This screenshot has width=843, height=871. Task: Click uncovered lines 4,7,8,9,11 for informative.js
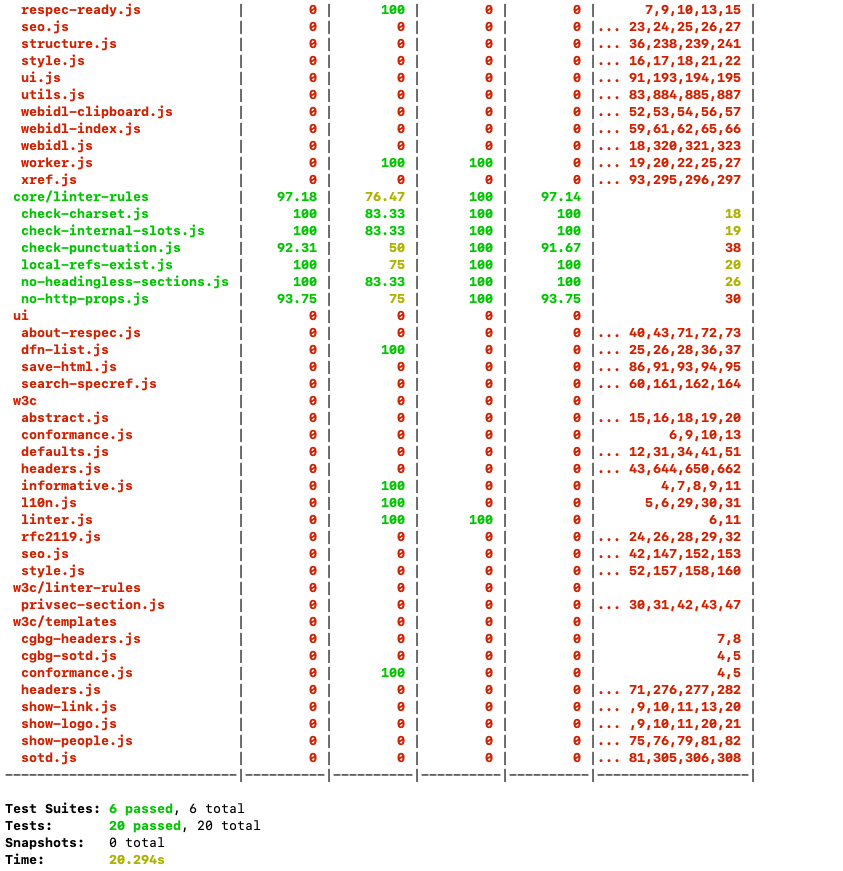(x=701, y=486)
